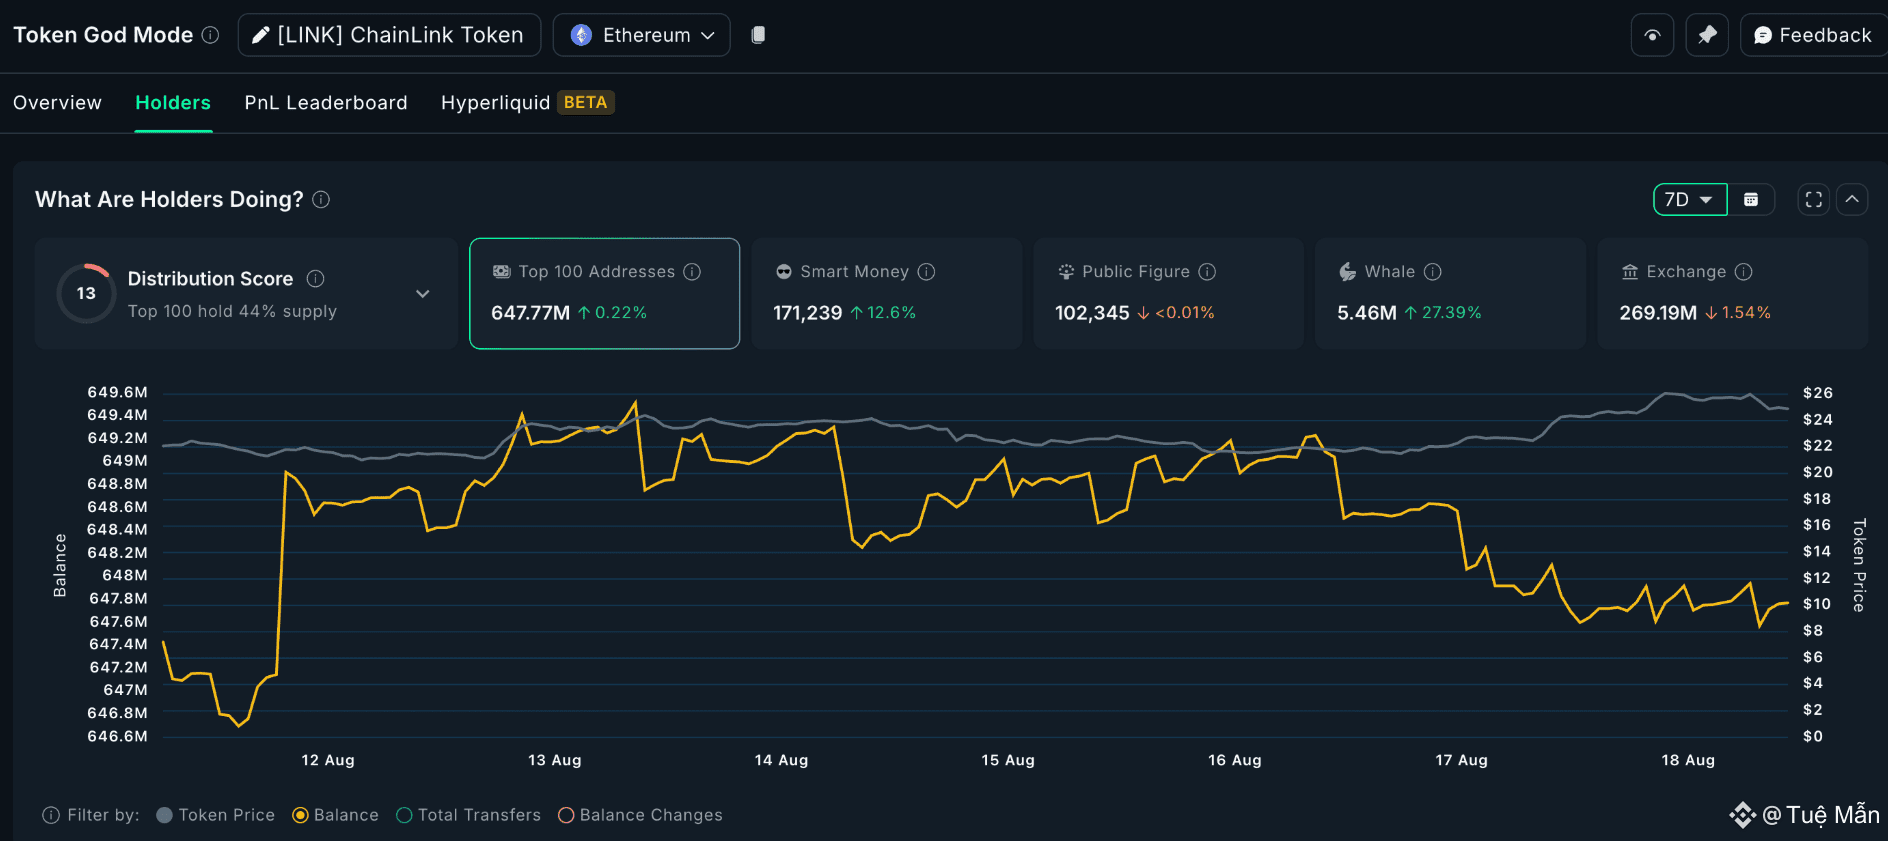Click the Public Figure info icon
The height and width of the screenshot is (841, 1888).
click(1207, 272)
